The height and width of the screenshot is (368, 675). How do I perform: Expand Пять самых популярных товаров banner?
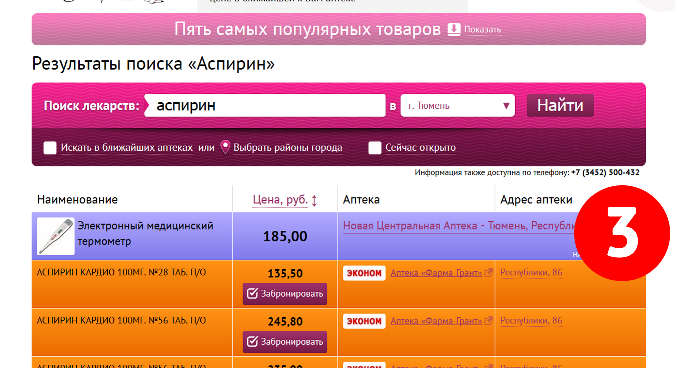339,29
